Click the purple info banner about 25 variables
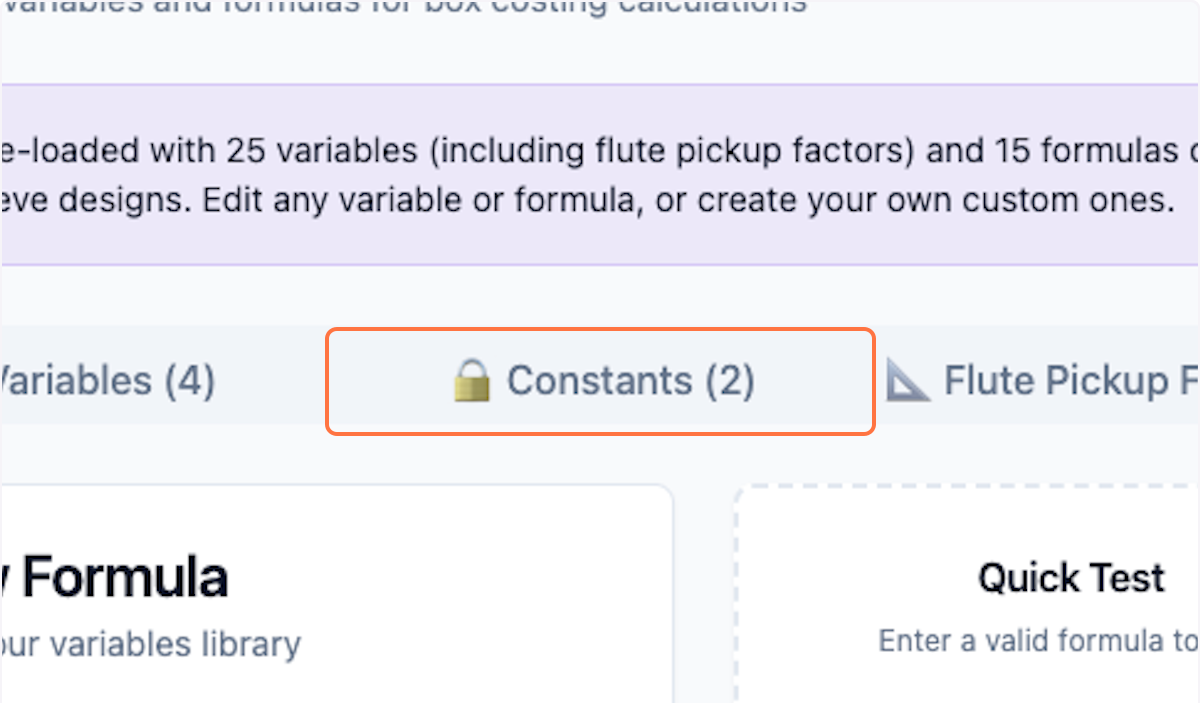 click(600, 175)
